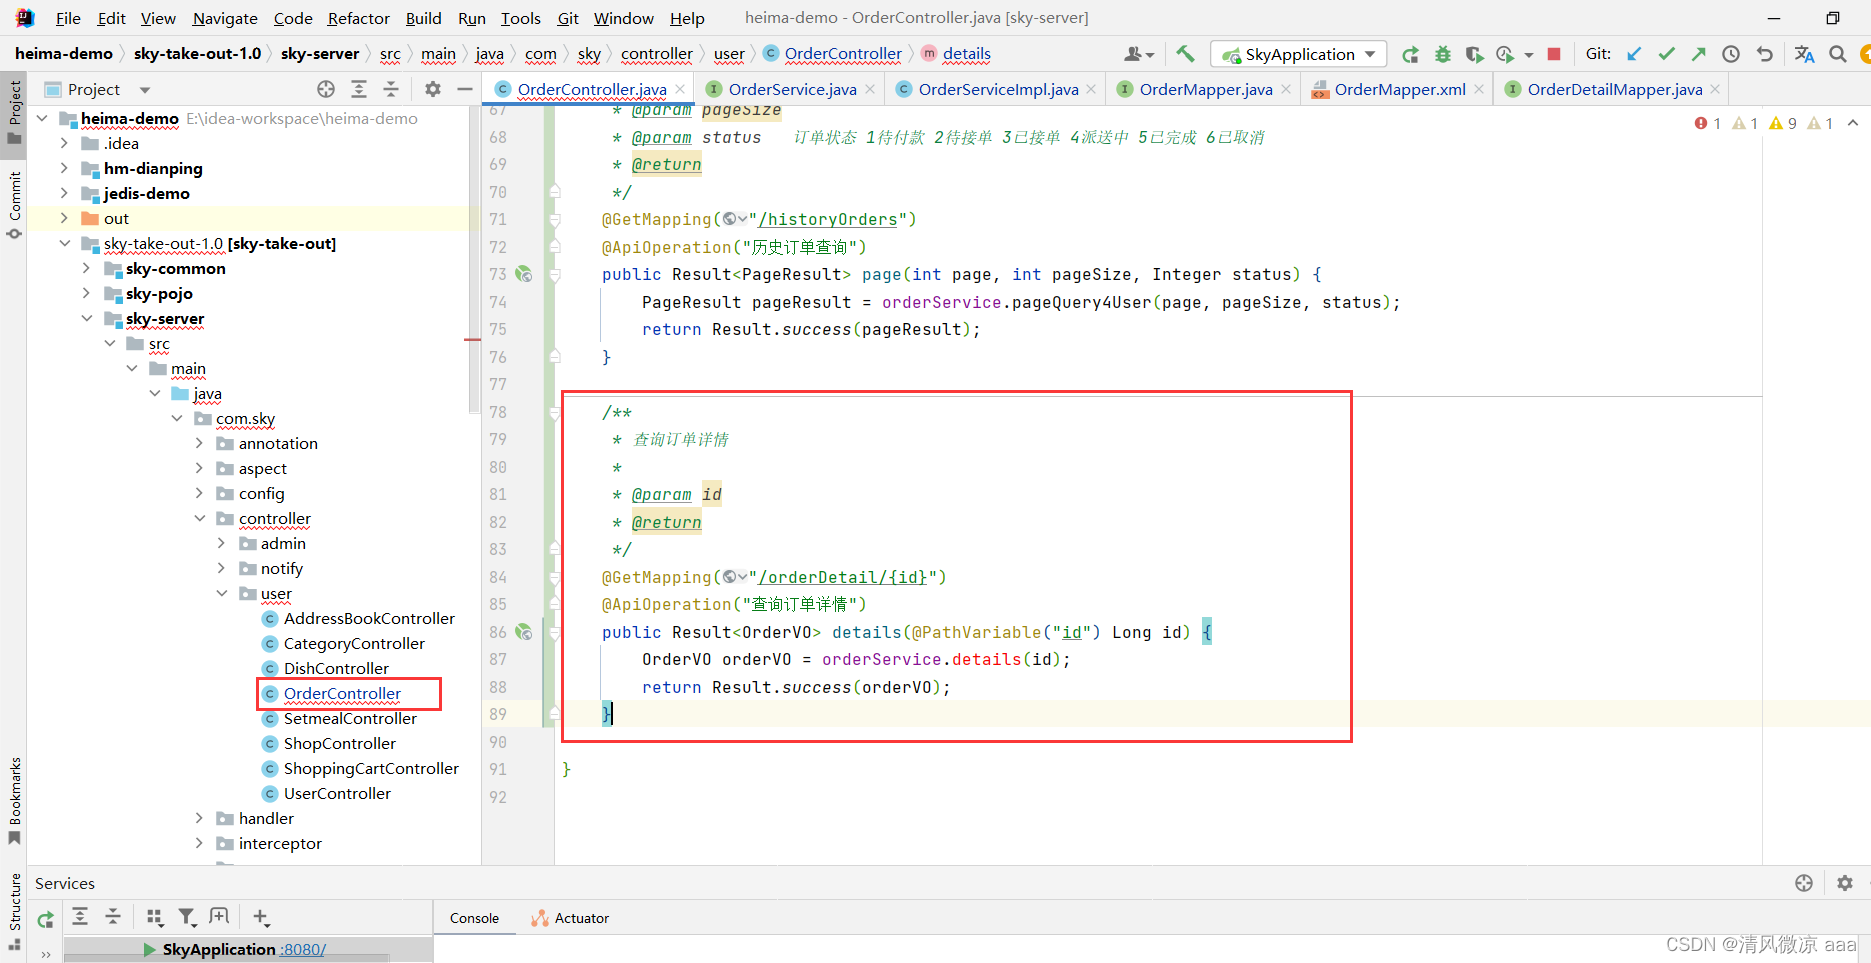
Task: Click the gutter endpoint icon on line 86
Action: tap(523, 632)
